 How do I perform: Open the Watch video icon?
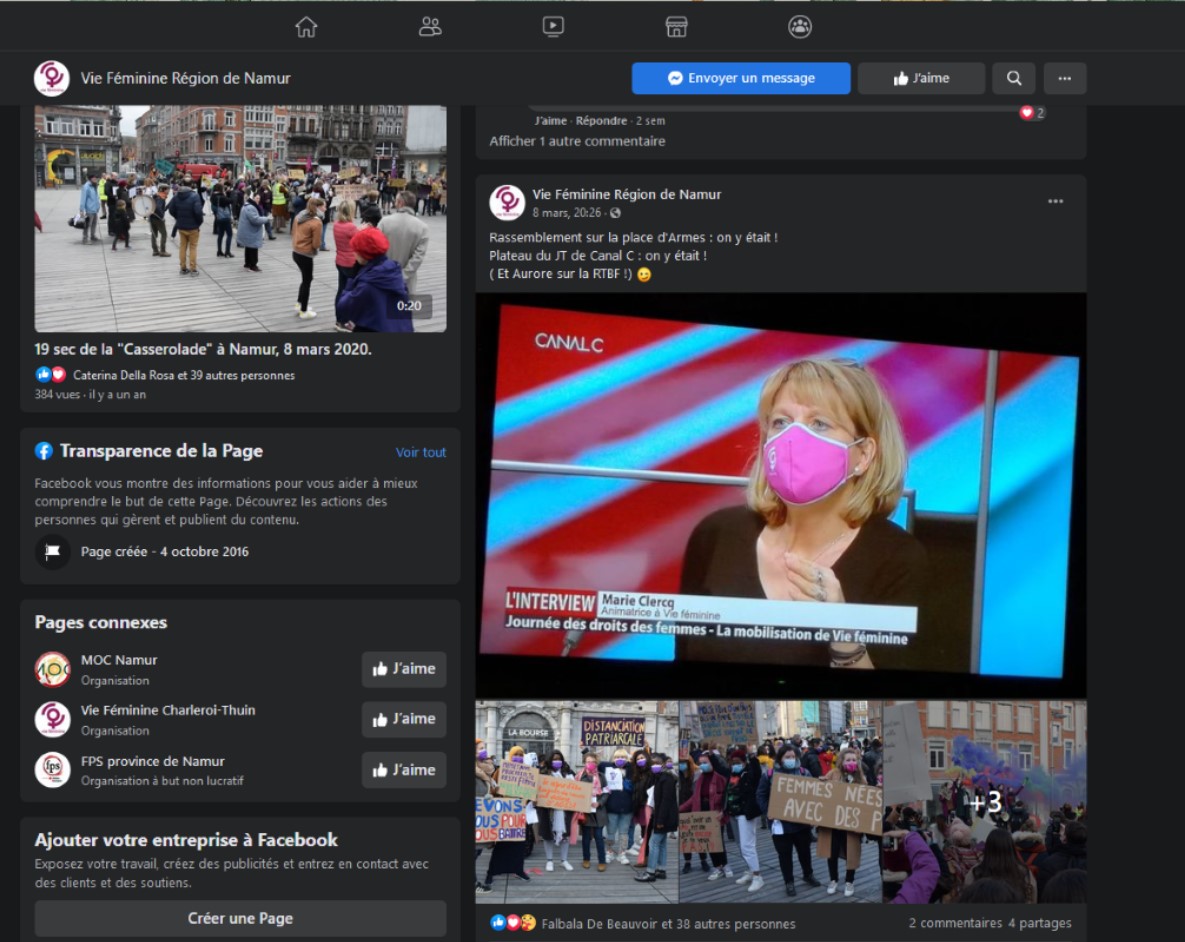tap(553, 27)
